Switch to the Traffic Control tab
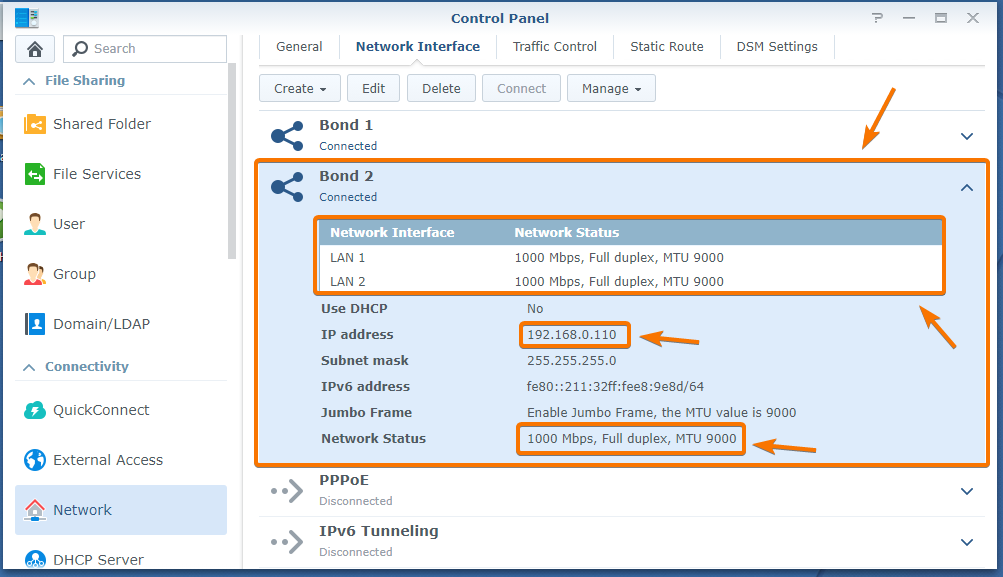This screenshot has height=577, width=1003. point(555,47)
